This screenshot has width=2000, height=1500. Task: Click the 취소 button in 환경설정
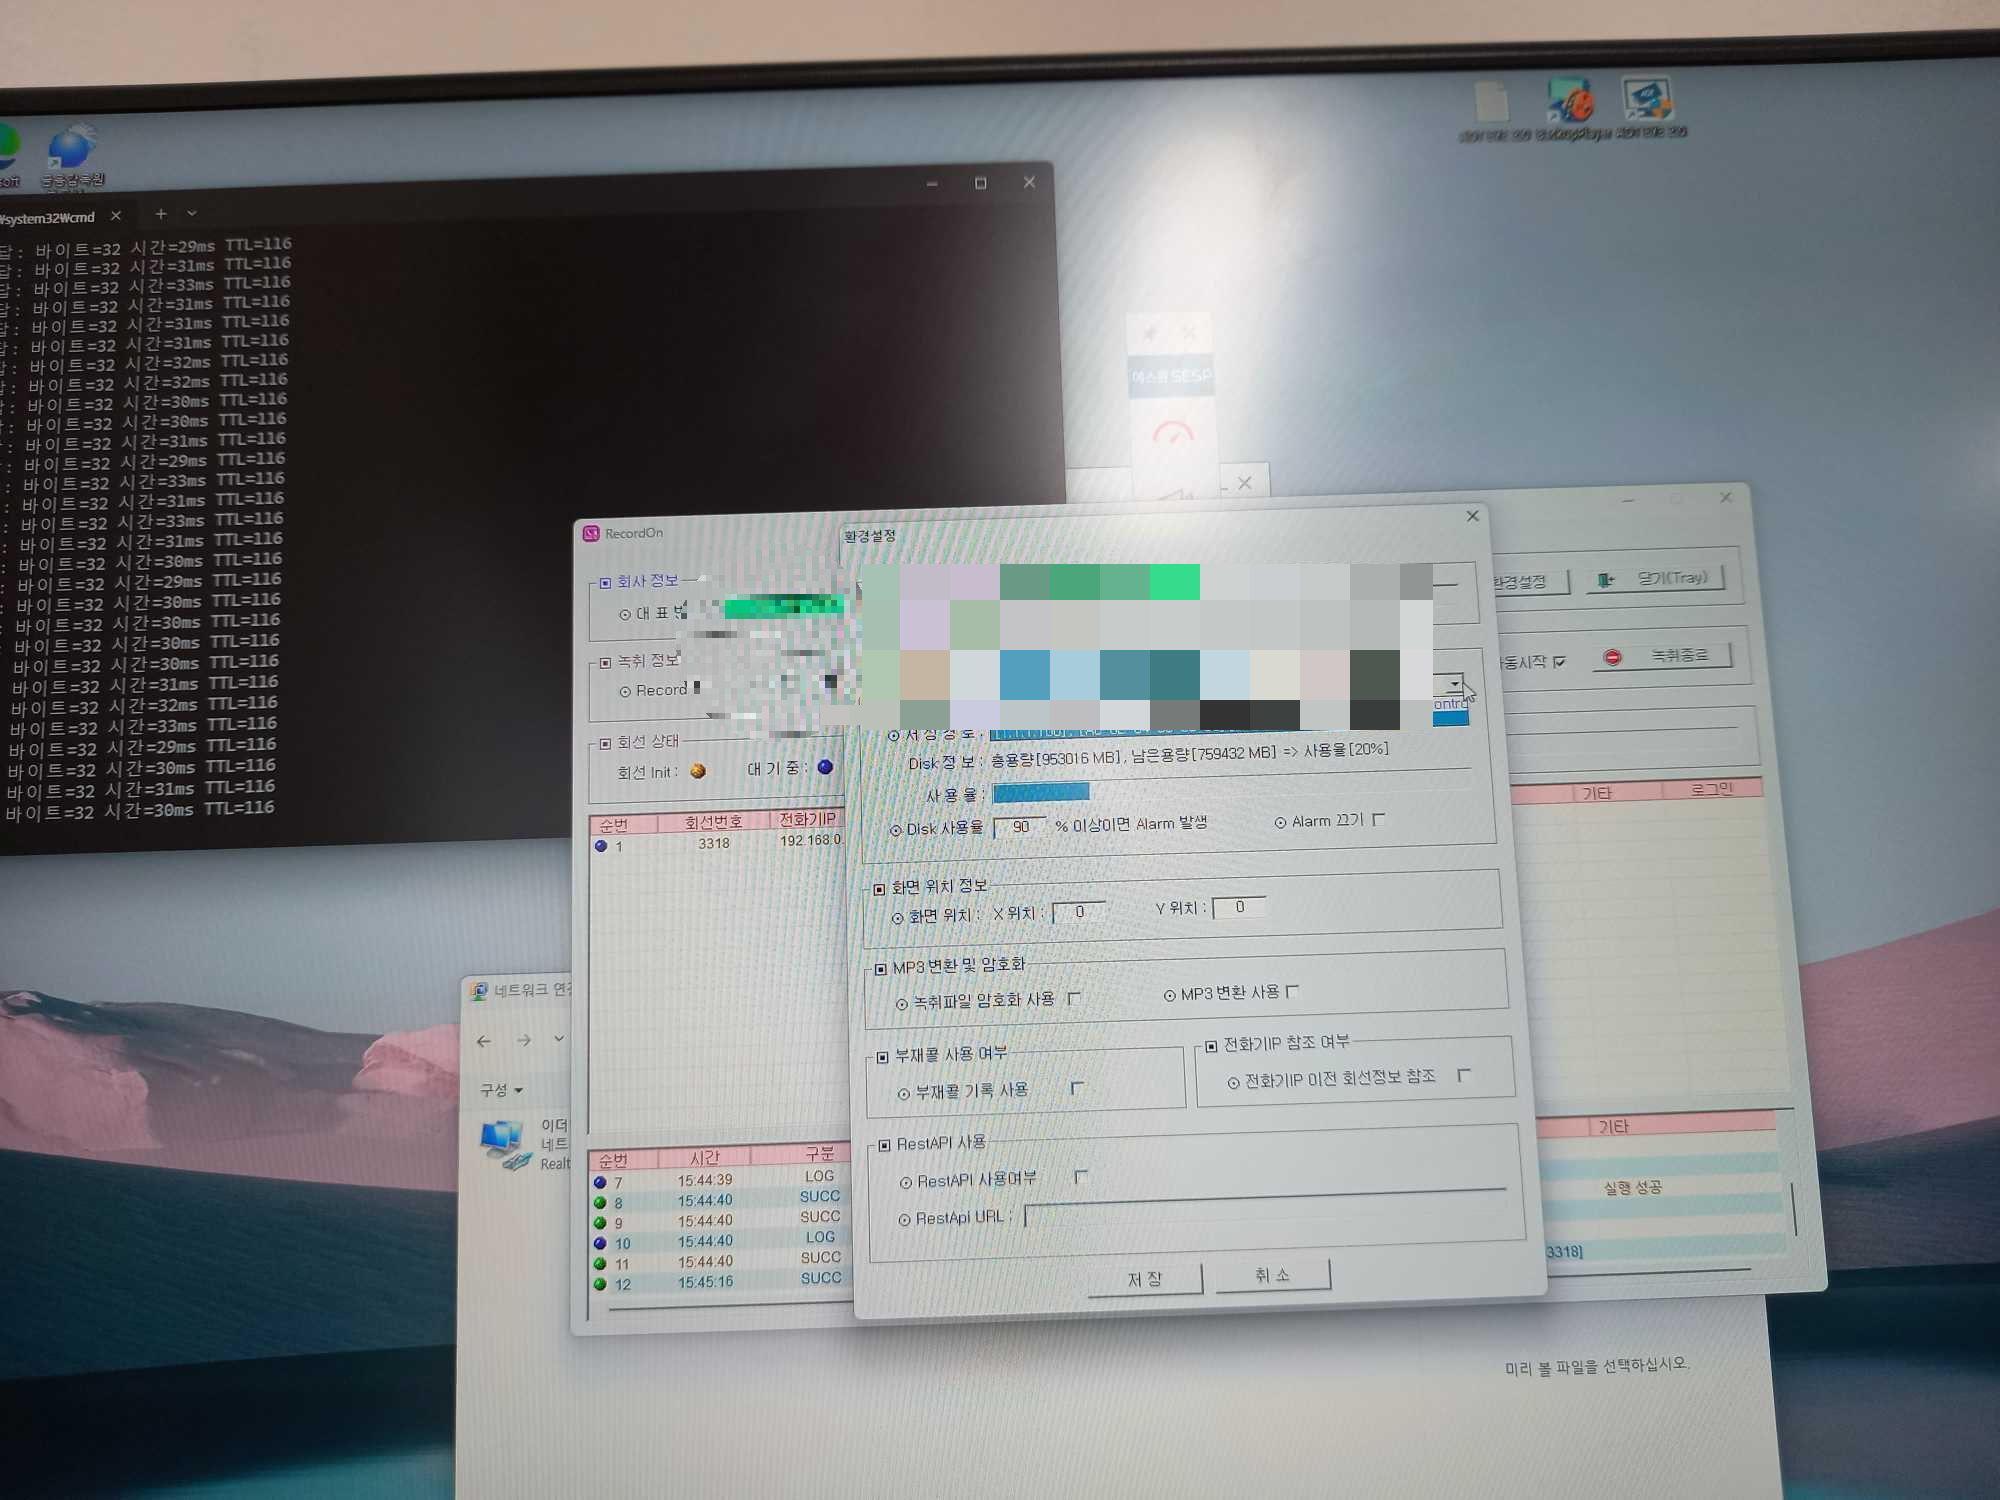click(x=1272, y=1275)
